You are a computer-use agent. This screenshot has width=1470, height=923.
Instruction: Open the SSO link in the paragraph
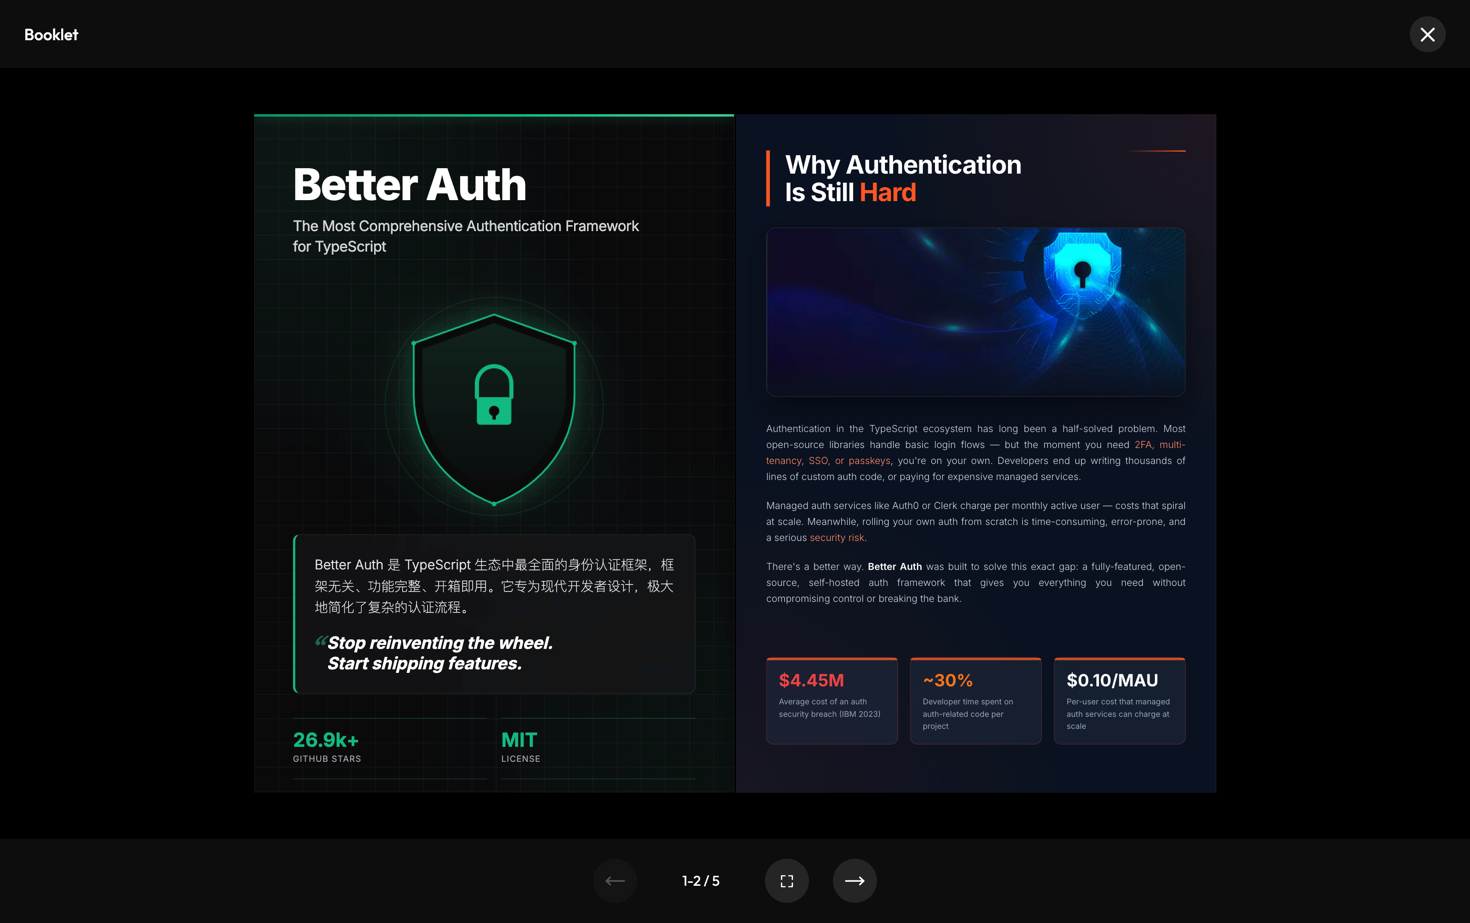coord(818,460)
